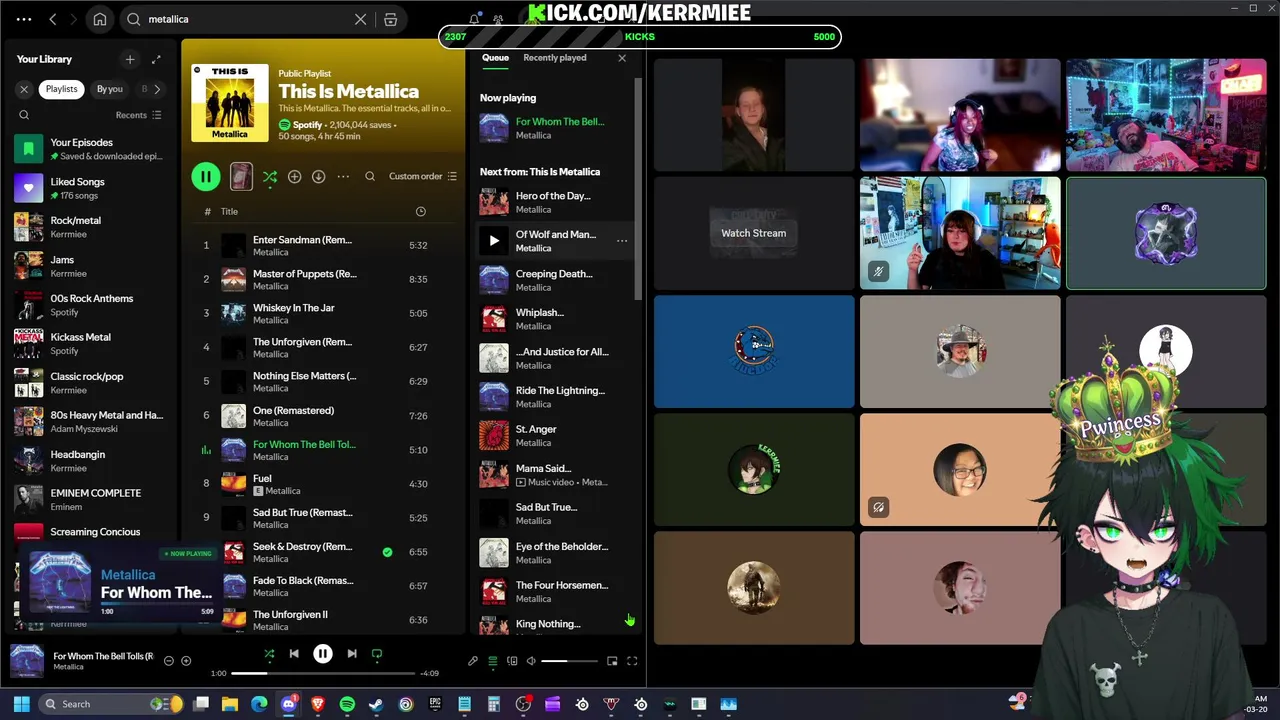
Task: Switch to Queue tab
Action: (x=495, y=58)
